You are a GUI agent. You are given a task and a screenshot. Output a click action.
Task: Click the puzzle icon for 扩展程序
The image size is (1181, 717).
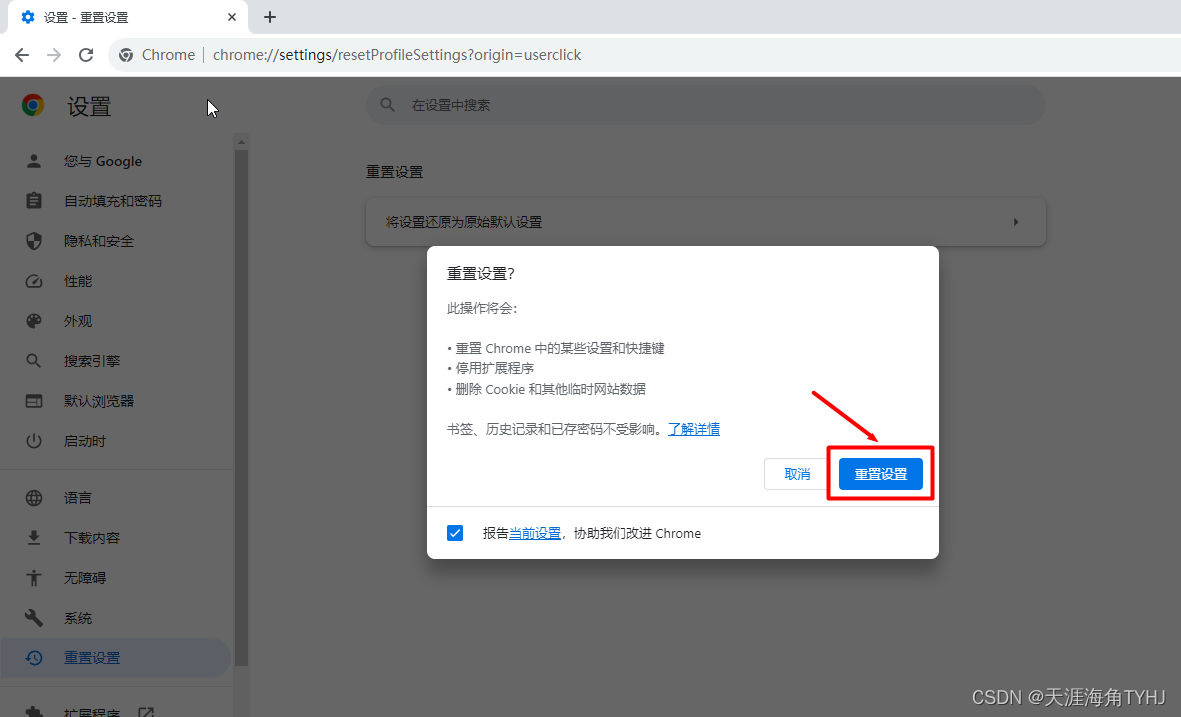tap(34, 711)
